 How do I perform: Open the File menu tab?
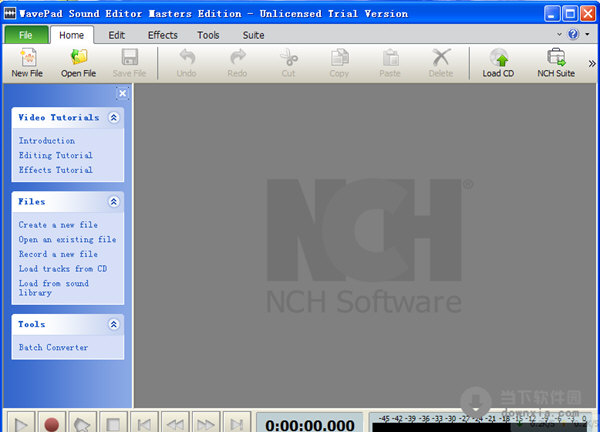click(26, 35)
